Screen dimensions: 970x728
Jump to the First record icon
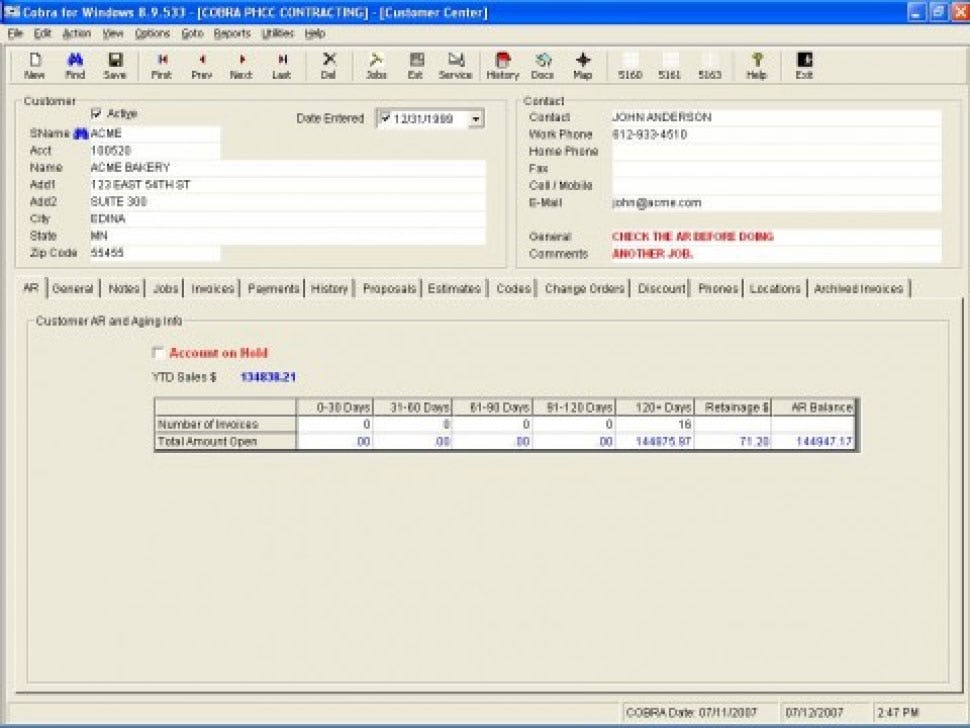pyautogui.click(x=161, y=66)
